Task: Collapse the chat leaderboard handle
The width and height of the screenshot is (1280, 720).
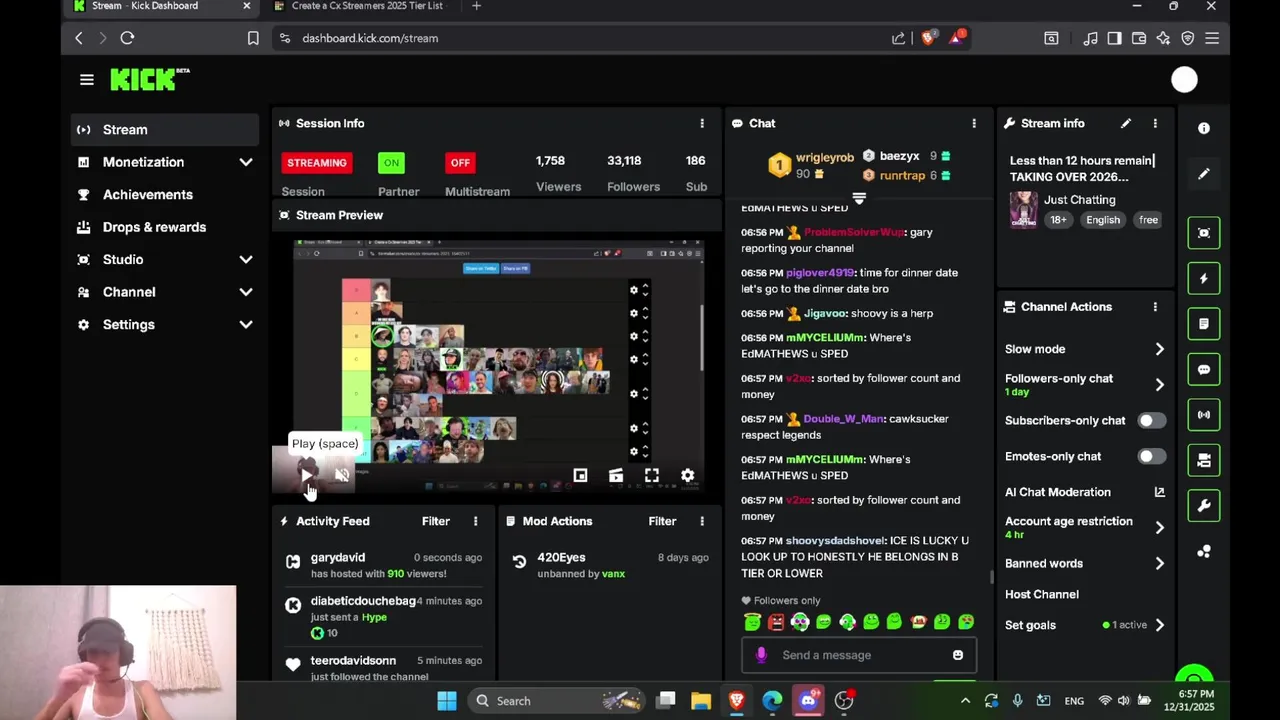Action: click(858, 198)
